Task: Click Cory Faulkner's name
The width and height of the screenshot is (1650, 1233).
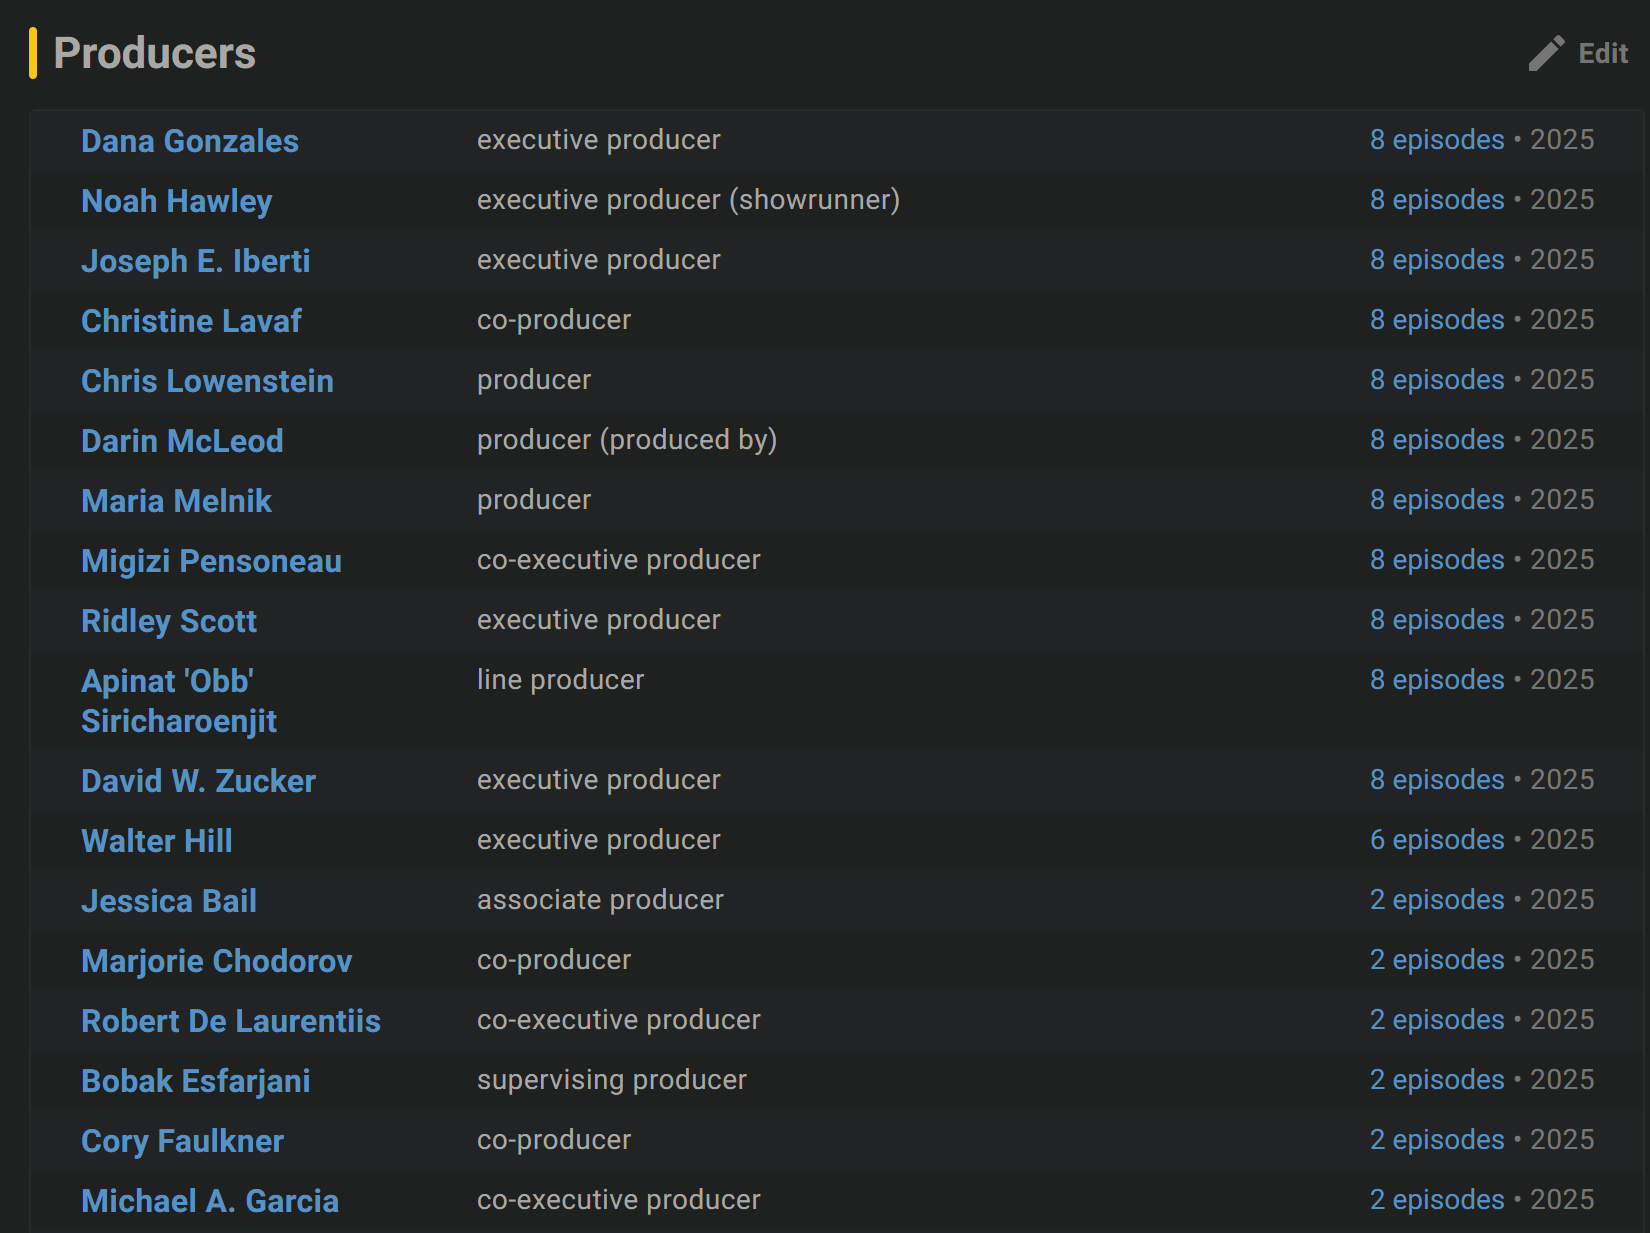Action: (x=182, y=1141)
